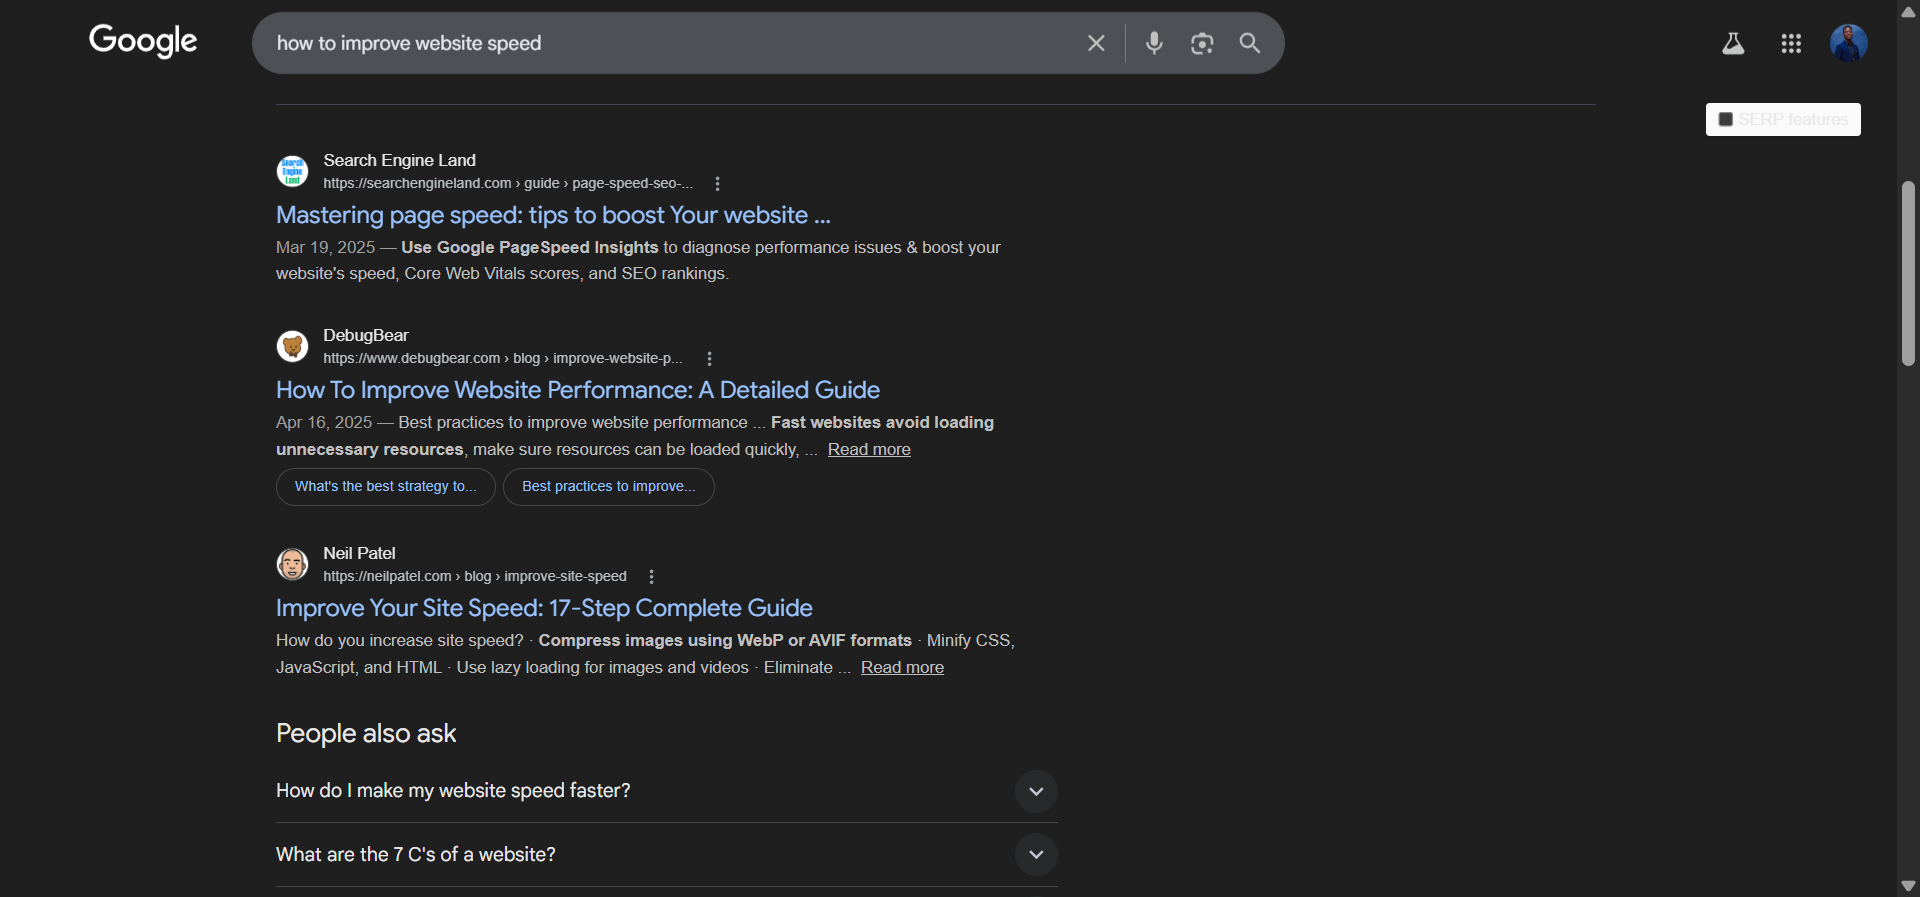Open Search by image camera icon
Screen dimensions: 1920x897
point(1202,43)
